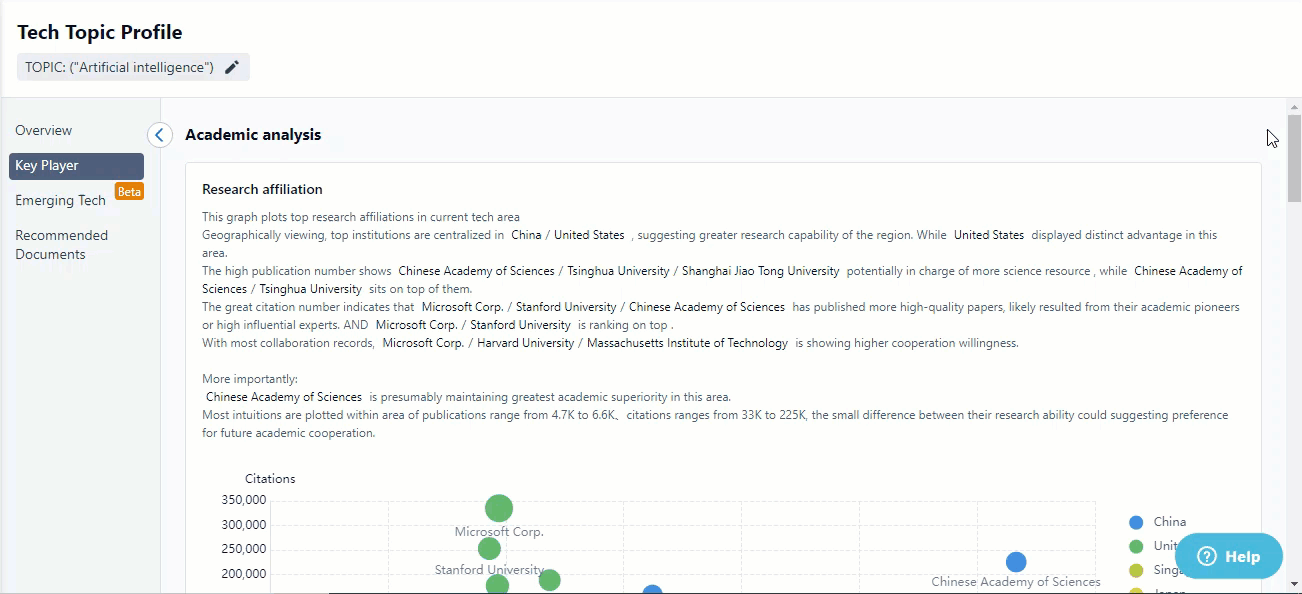Click the United States green legend dot
1302x594 pixels.
tap(1136, 546)
